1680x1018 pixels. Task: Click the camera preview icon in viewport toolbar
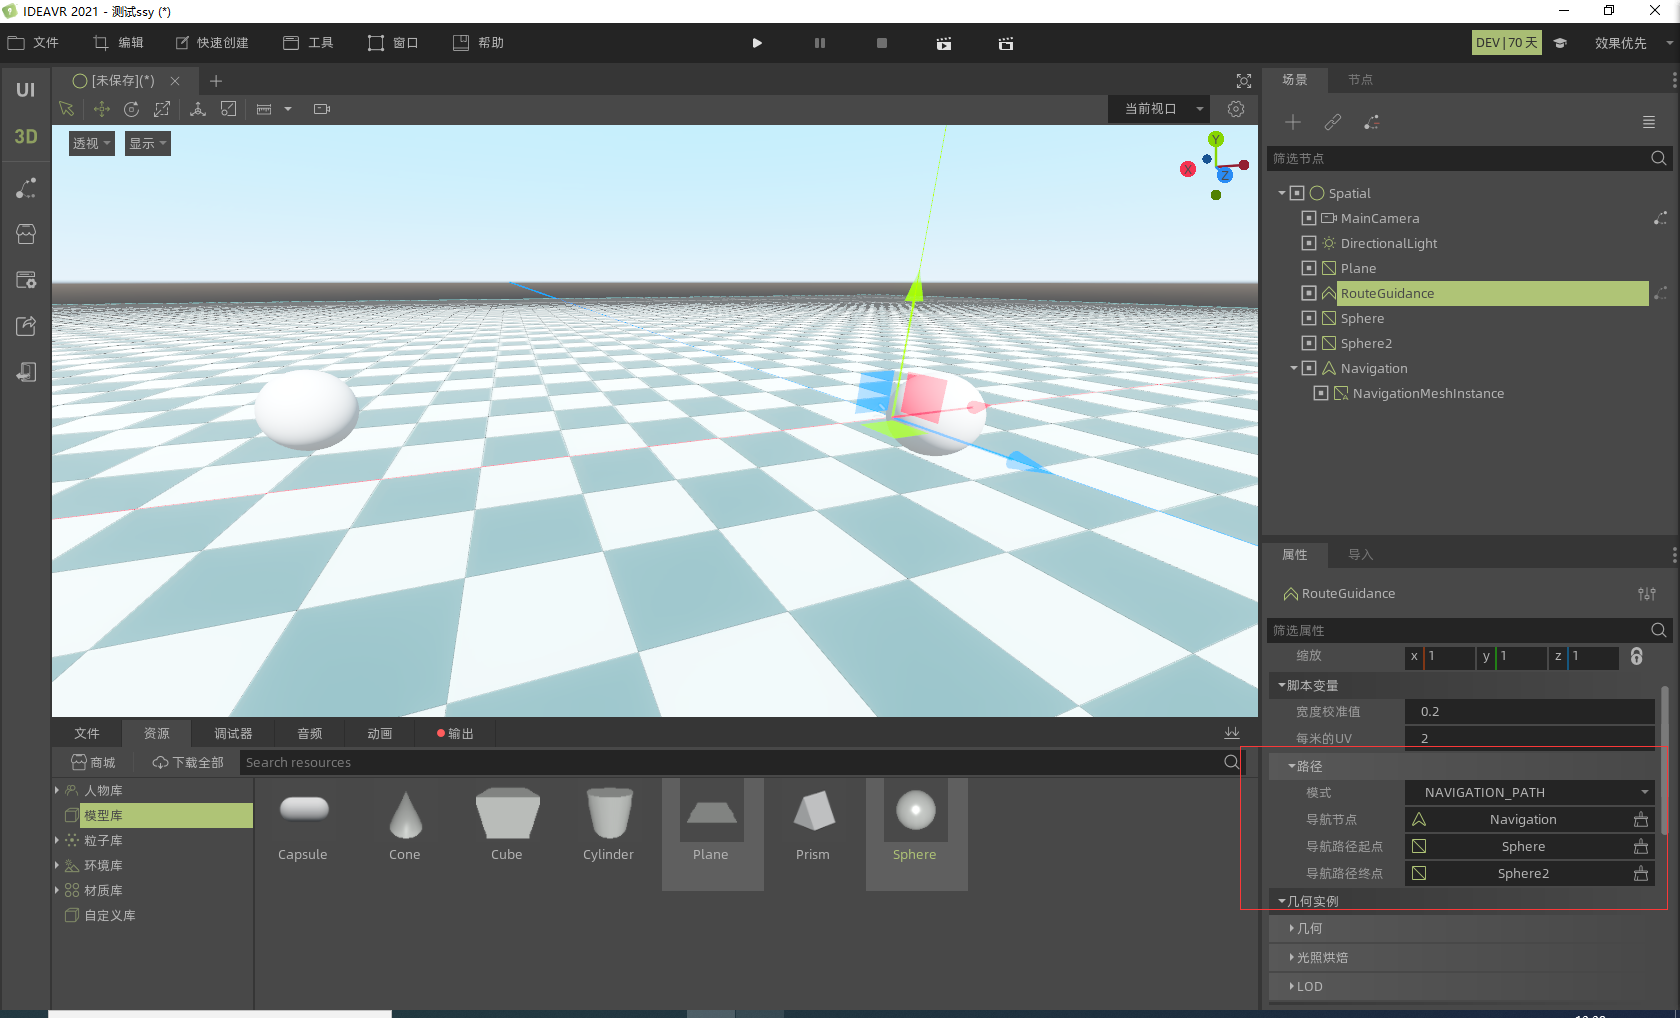point(322,109)
